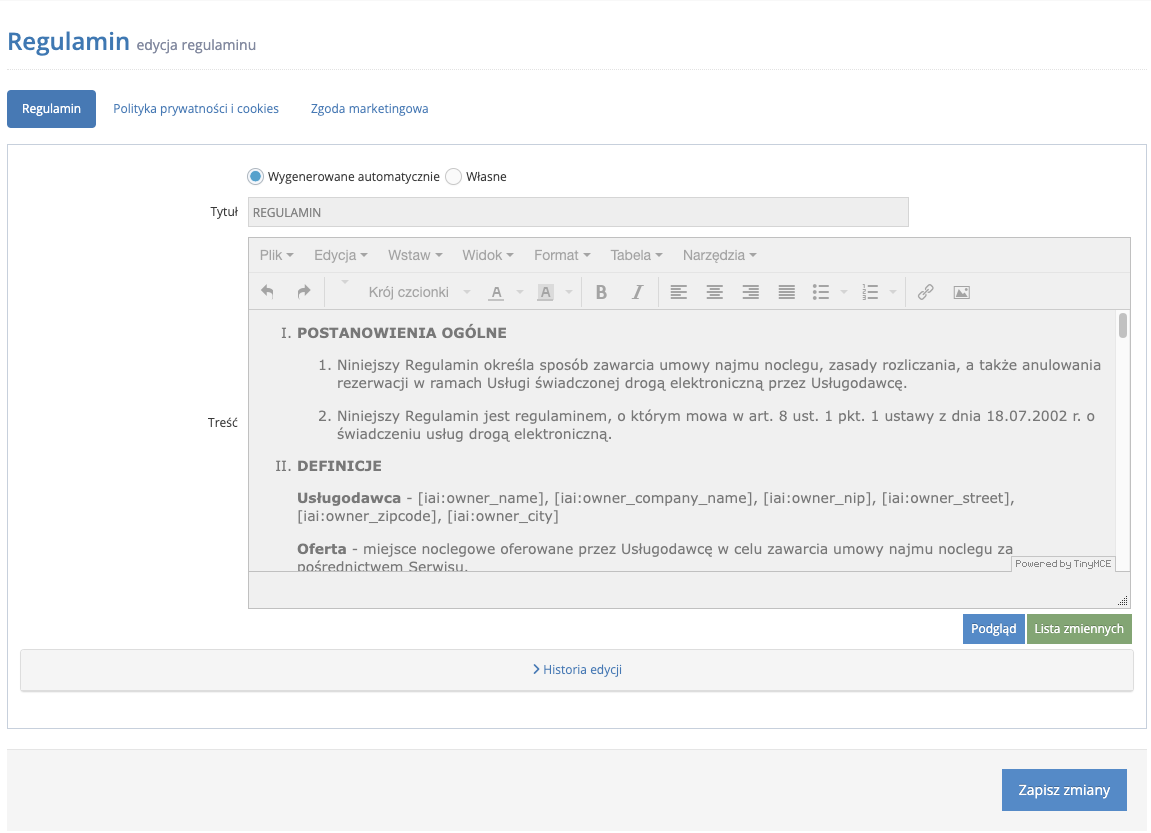Click the POSTANOWIENIA OGÓLNE heading text

[x=402, y=332]
